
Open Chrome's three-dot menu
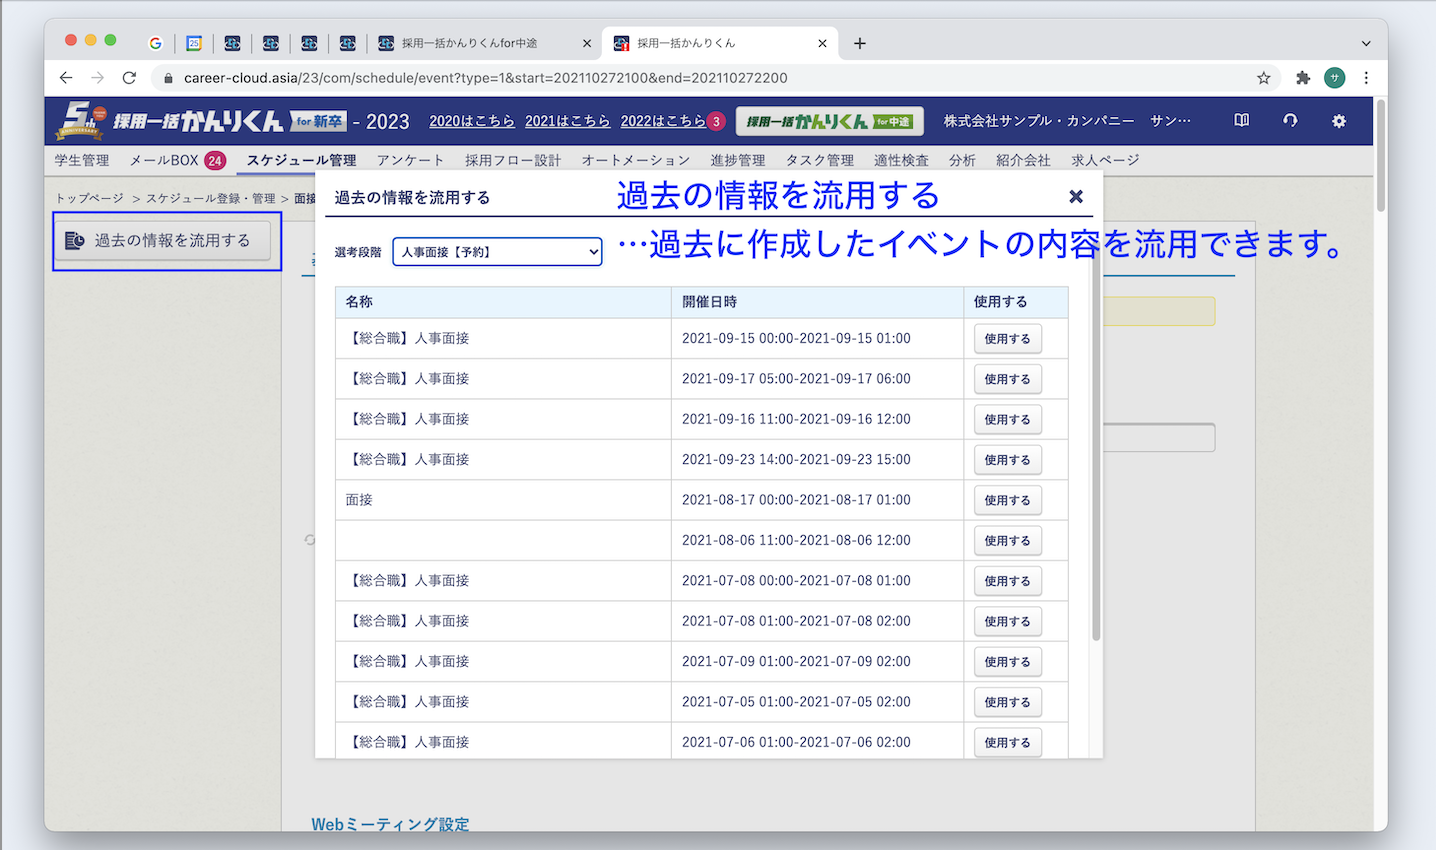[x=1366, y=78]
